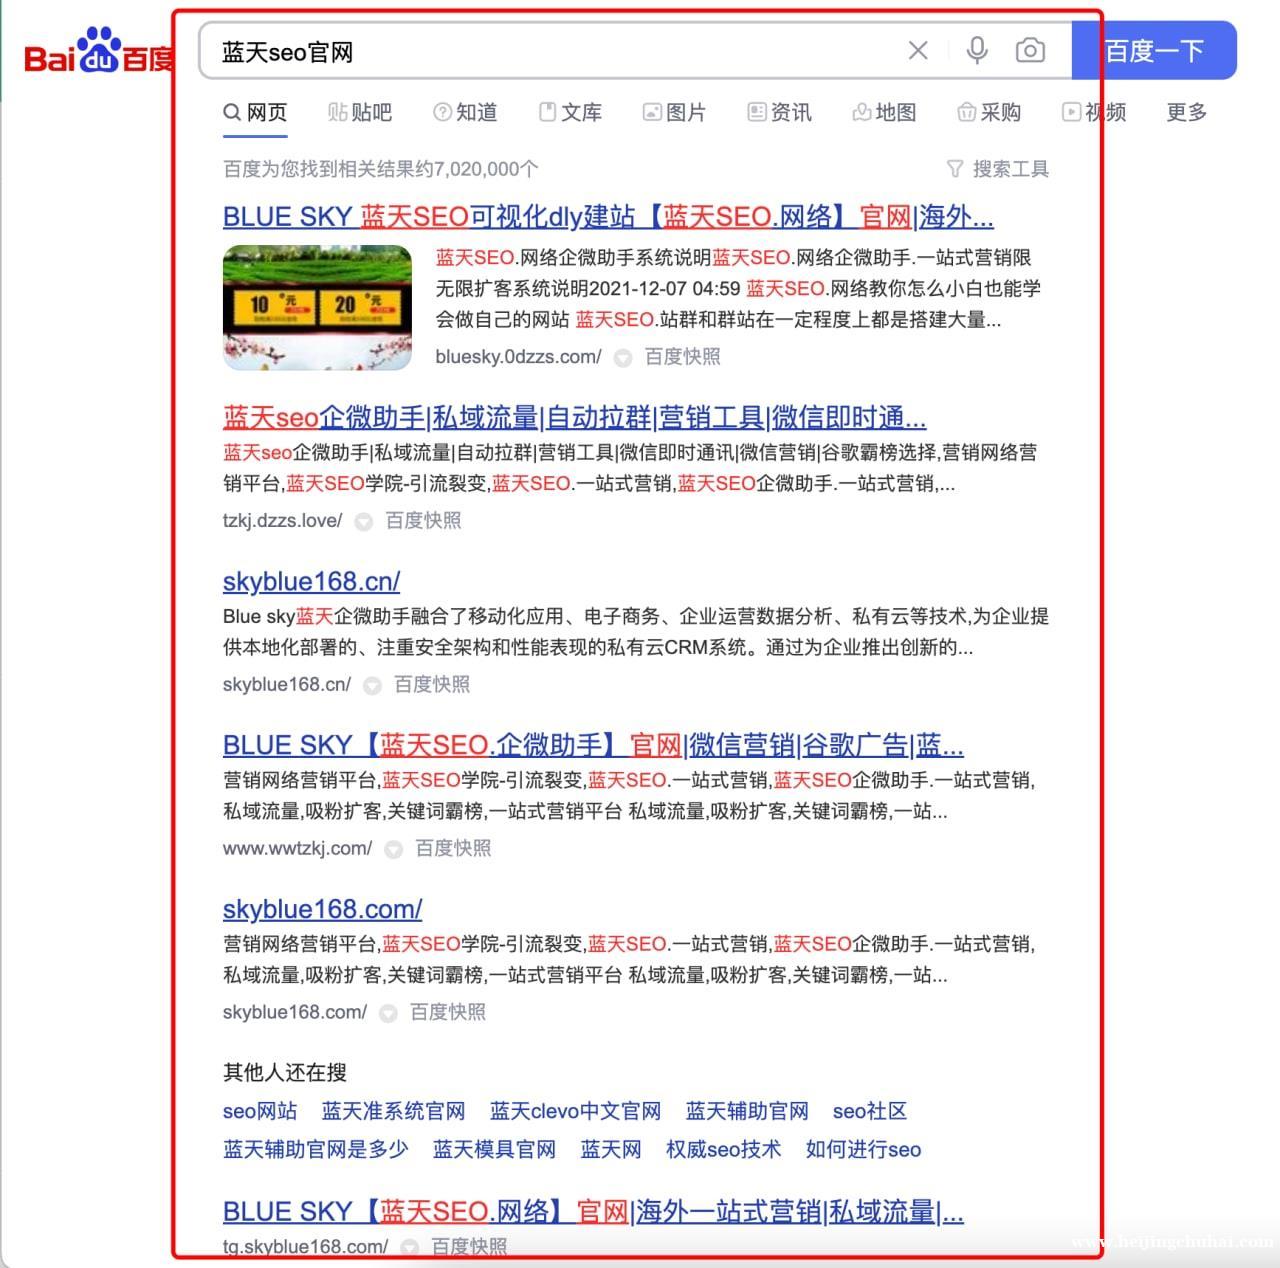Click the 百度一下 search button
The width and height of the screenshot is (1280, 1268).
pos(1154,51)
